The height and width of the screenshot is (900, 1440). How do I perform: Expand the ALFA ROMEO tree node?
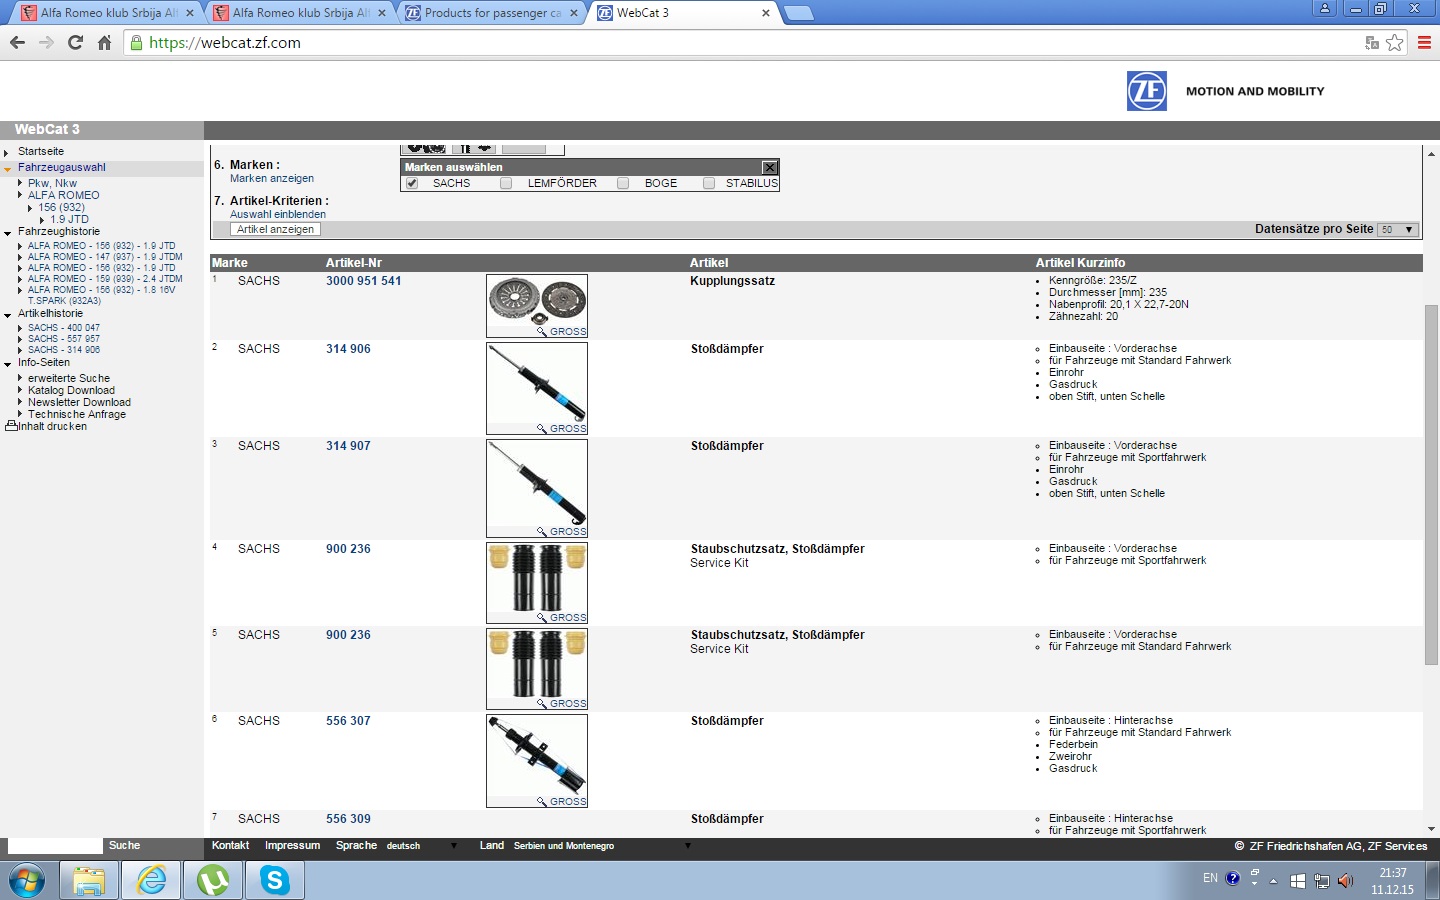pyautogui.click(x=20, y=195)
